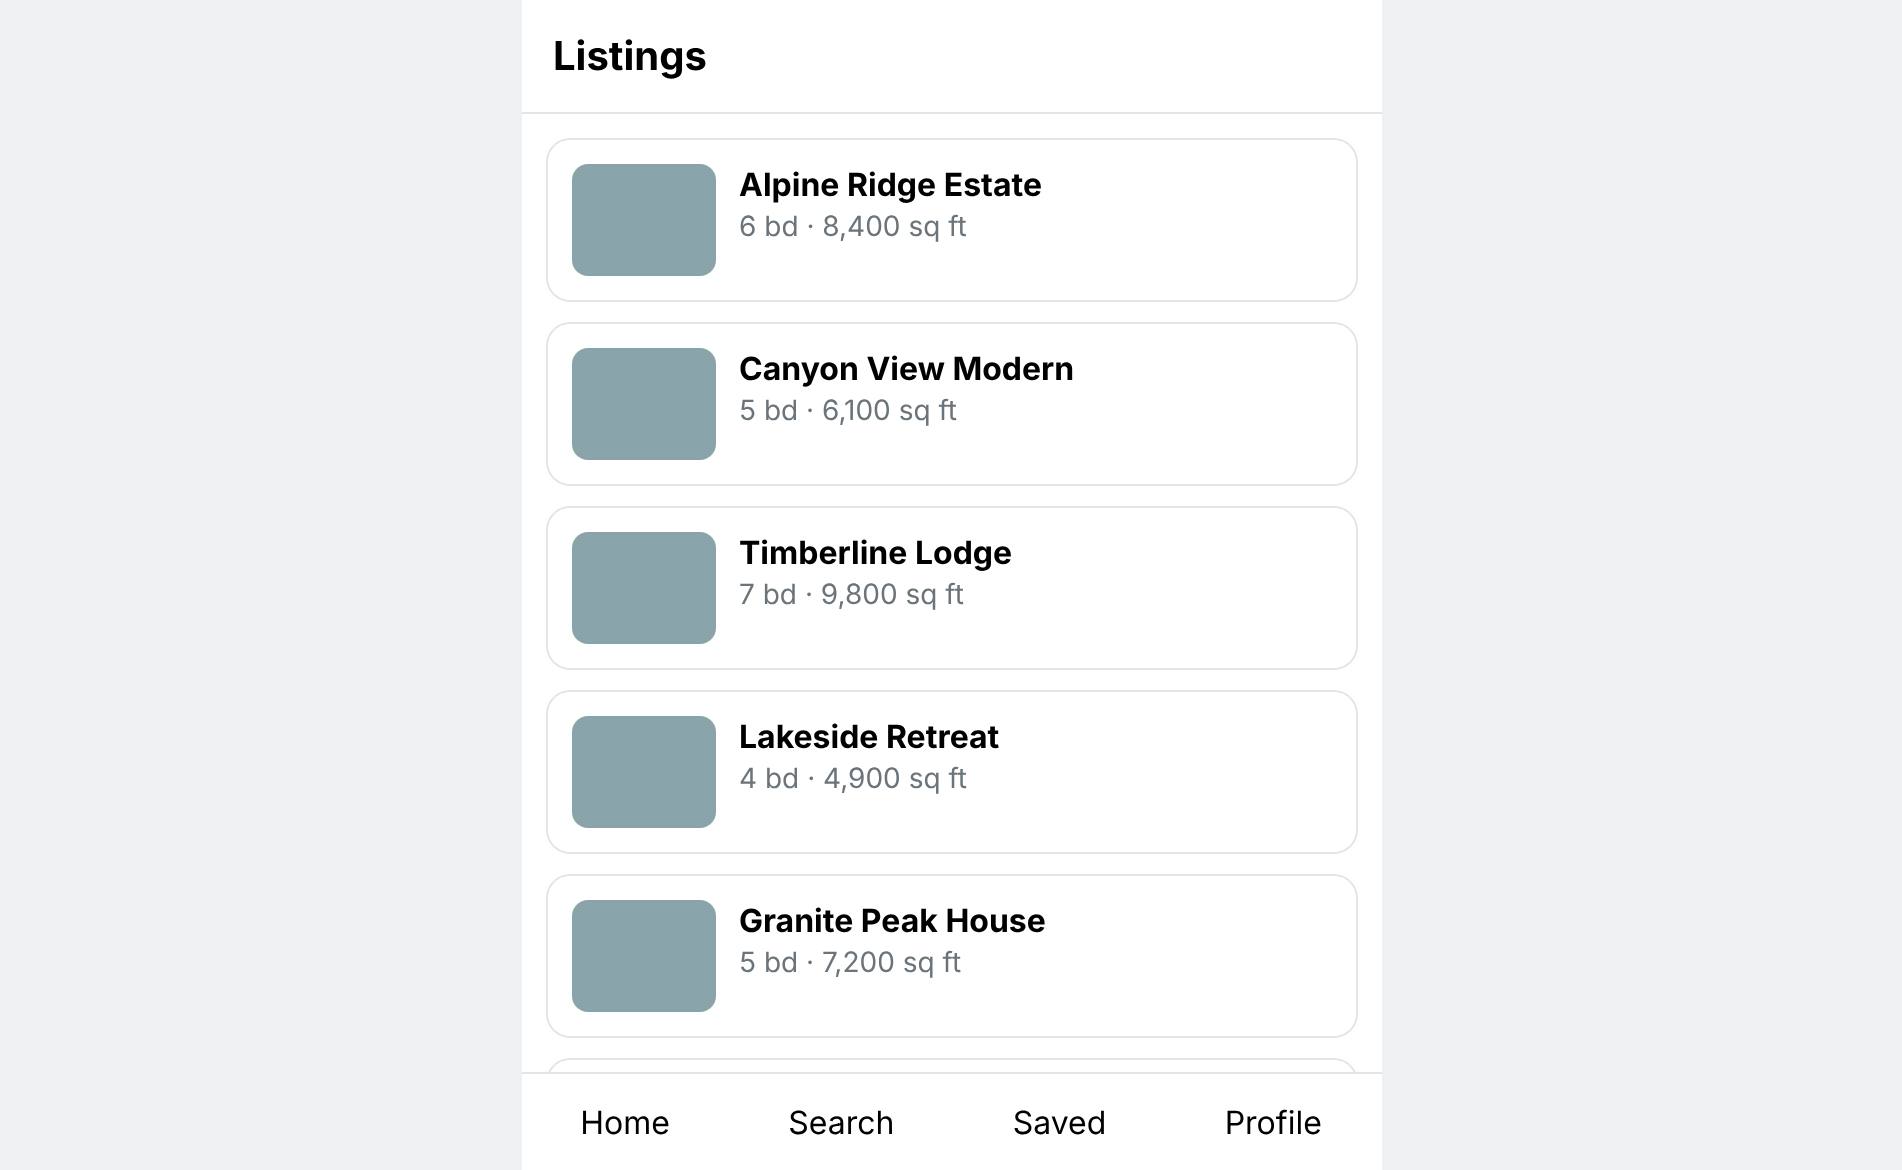Viewport: 1902px width, 1170px height.
Task: Open the Profile tab
Action: (x=1273, y=1122)
